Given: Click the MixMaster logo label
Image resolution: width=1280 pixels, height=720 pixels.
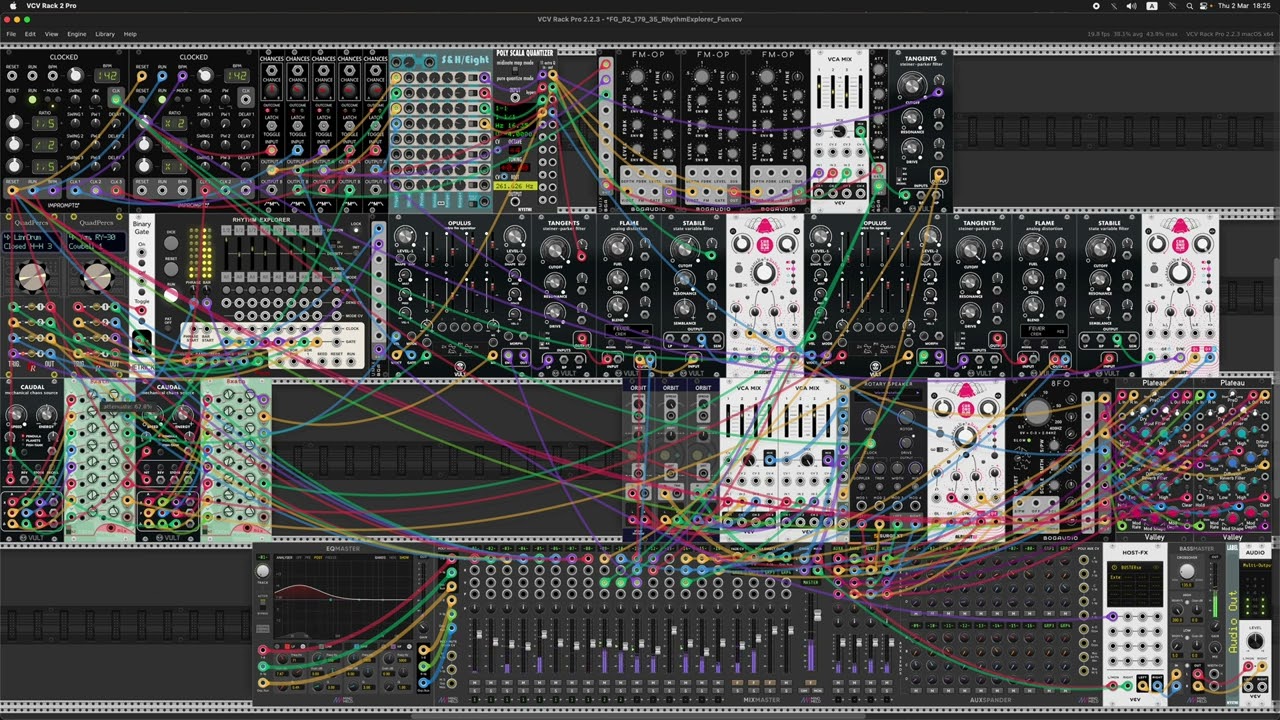Looking at the screenshot, I should pyautogui.click(x=762, y=700).
